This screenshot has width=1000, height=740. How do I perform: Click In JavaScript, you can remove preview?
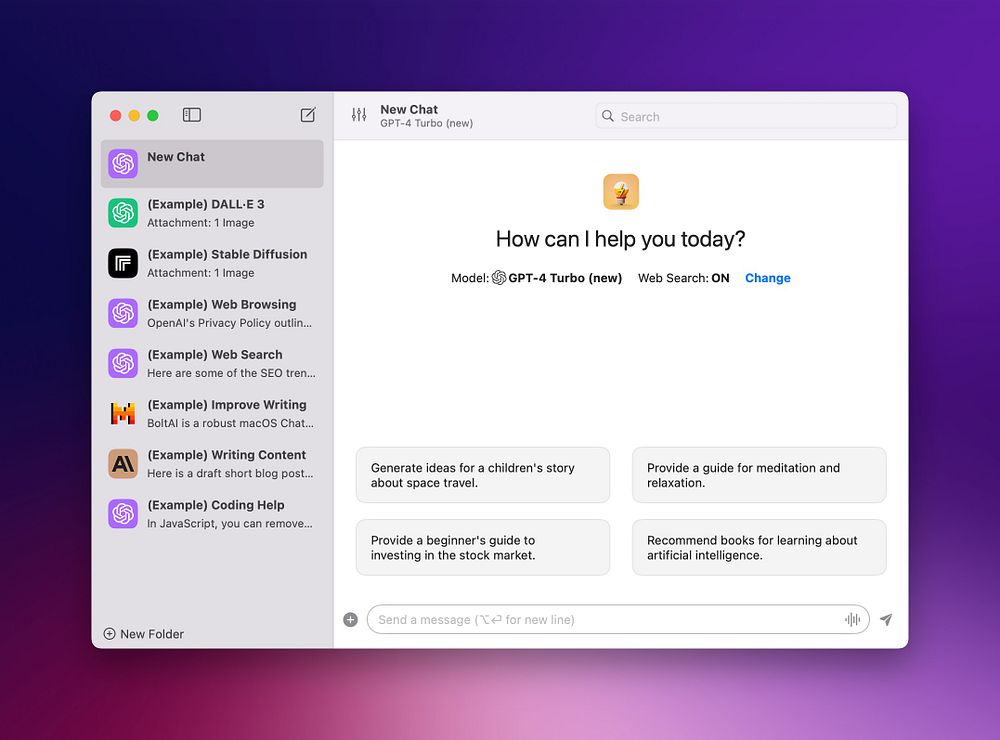tap(230, 524)
